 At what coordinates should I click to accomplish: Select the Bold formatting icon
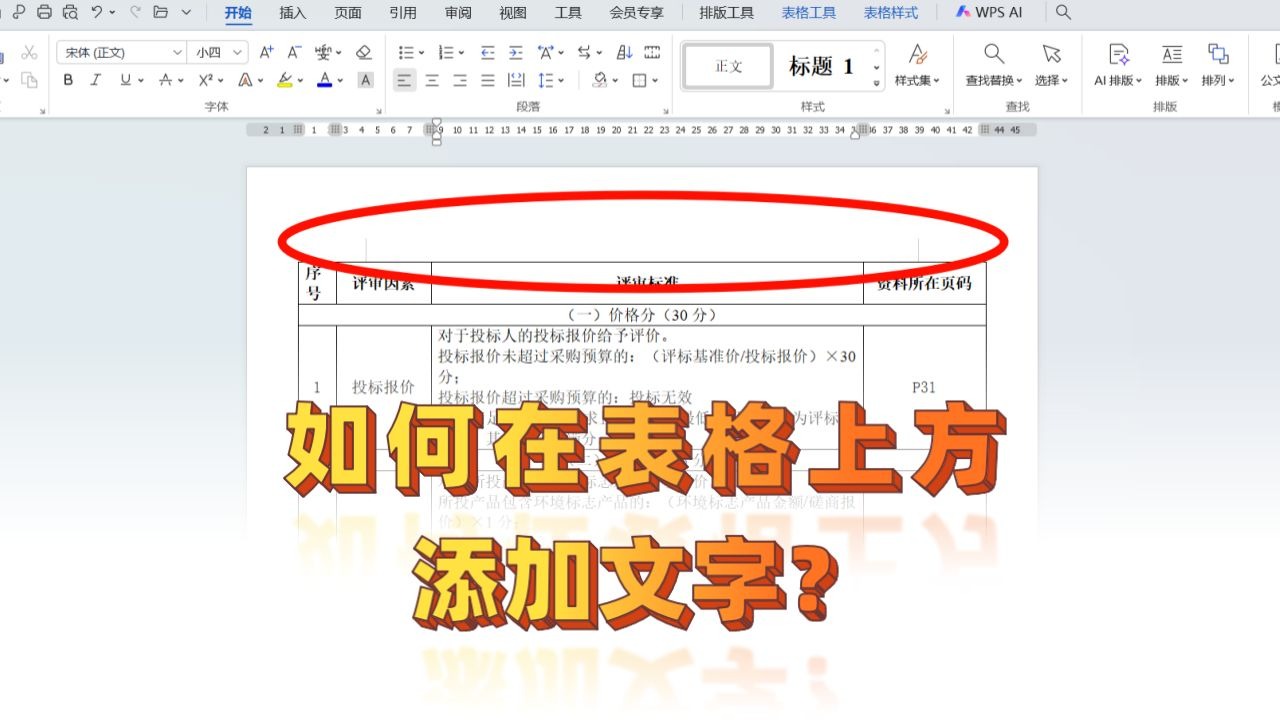coord(69,79)
